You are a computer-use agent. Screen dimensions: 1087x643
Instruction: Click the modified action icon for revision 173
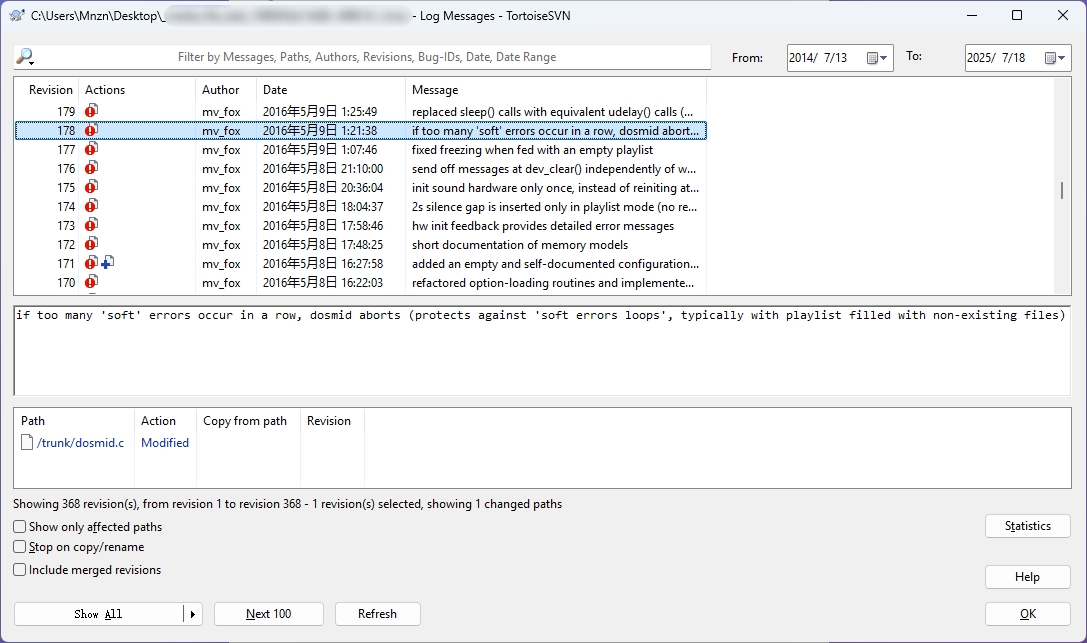pyautogui.click(x=91, y=225)
